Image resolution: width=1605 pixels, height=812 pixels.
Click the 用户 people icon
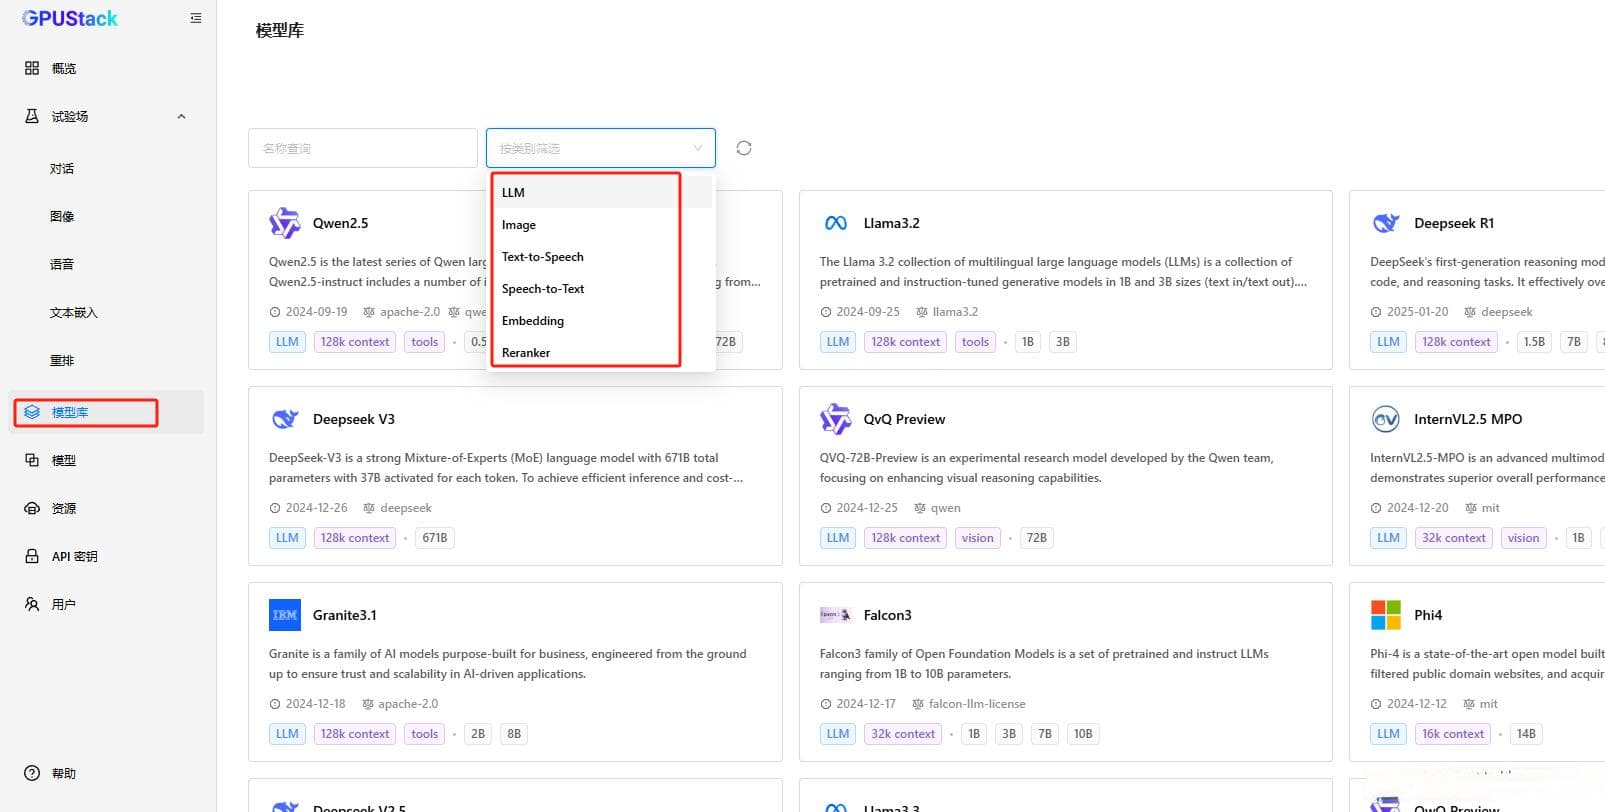point(32,604)
